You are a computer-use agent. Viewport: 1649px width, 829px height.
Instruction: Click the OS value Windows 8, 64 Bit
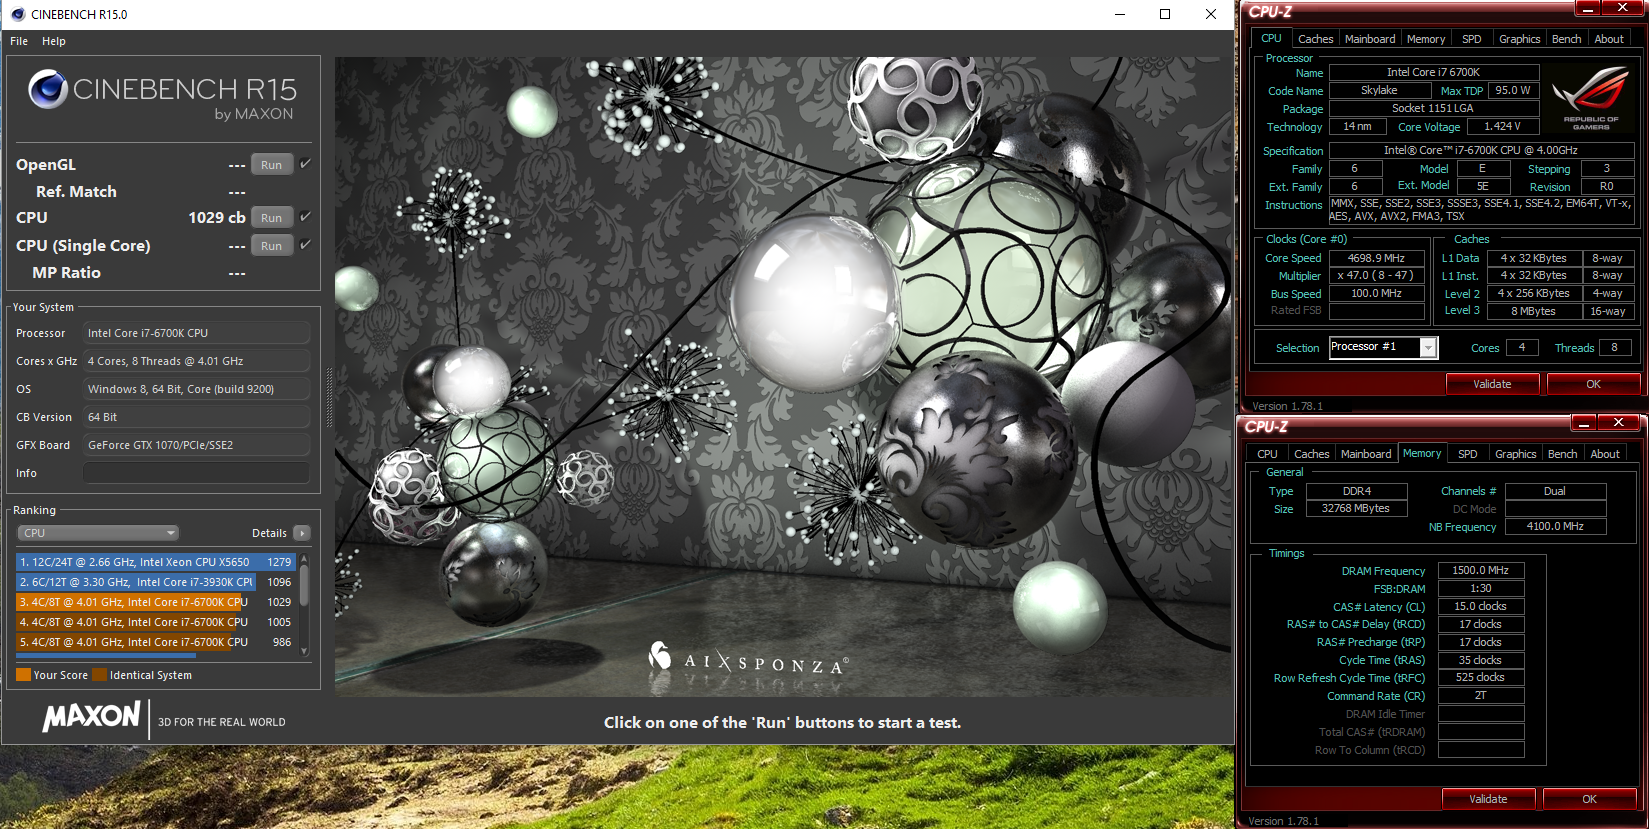tap(196, 389)
